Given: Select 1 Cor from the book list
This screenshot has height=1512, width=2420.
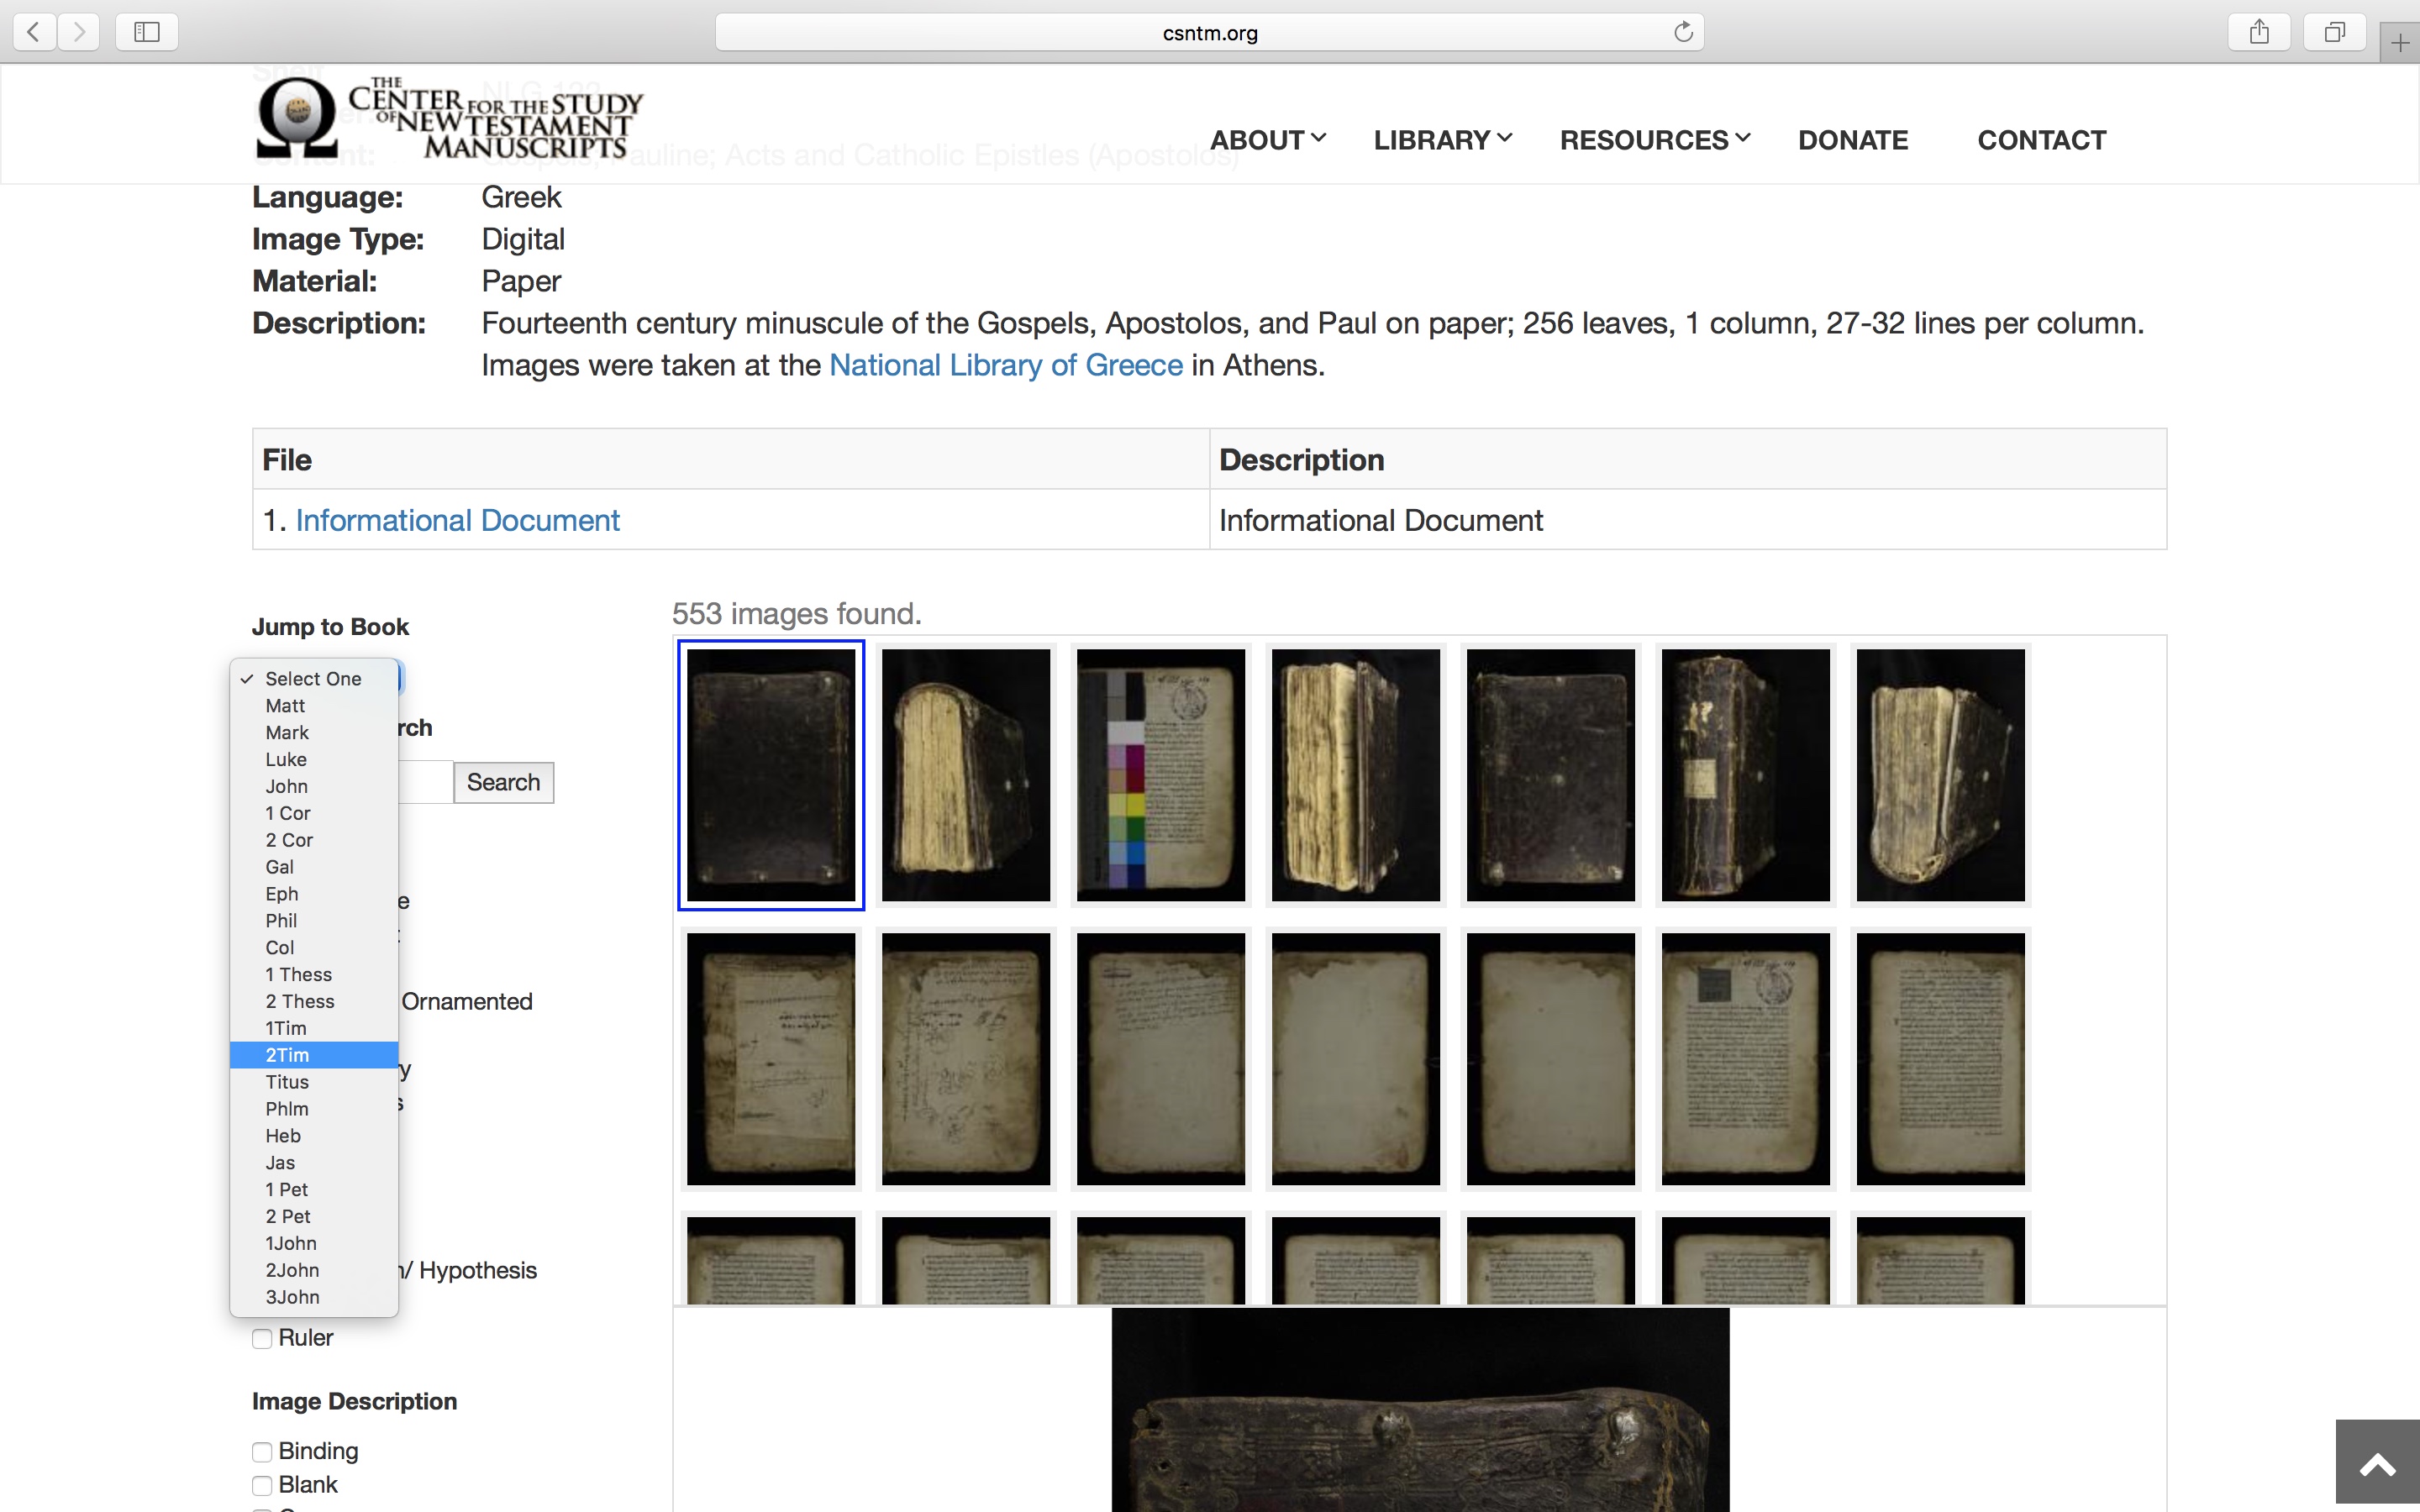Looking at the screenshot, I should pyautogui.click(x=314, y=813).
